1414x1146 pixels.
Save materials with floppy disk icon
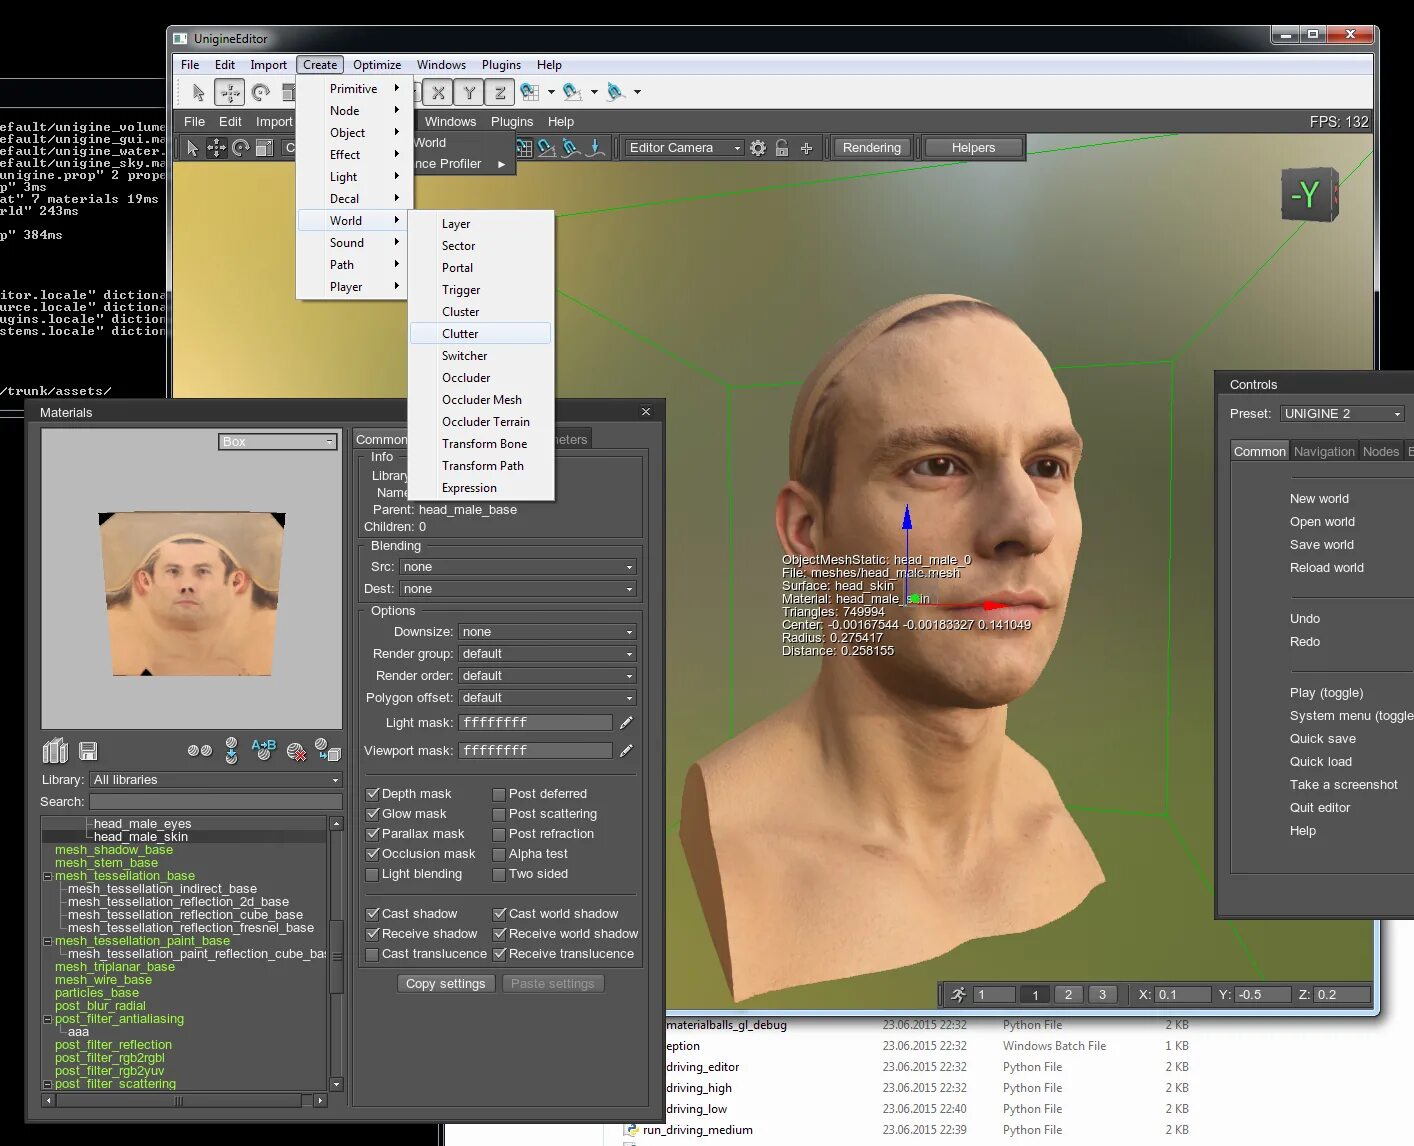88,751
